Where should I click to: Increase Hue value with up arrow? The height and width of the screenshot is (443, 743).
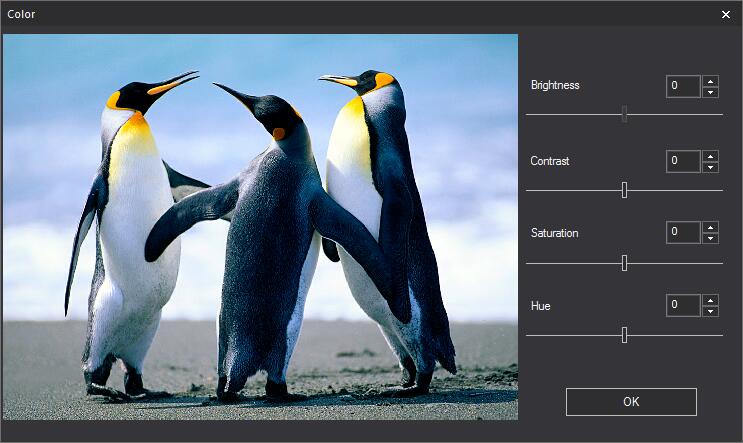(x=710, y=299)
